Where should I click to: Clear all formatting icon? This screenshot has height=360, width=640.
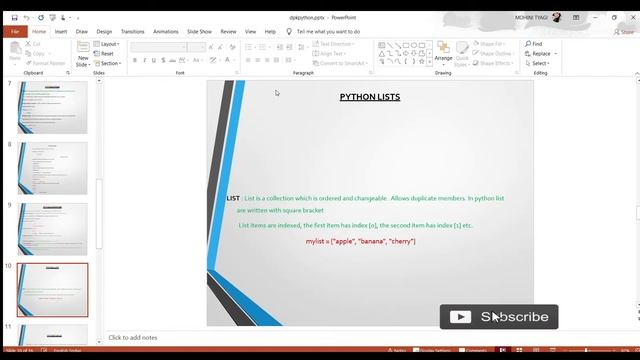(232, 47)
